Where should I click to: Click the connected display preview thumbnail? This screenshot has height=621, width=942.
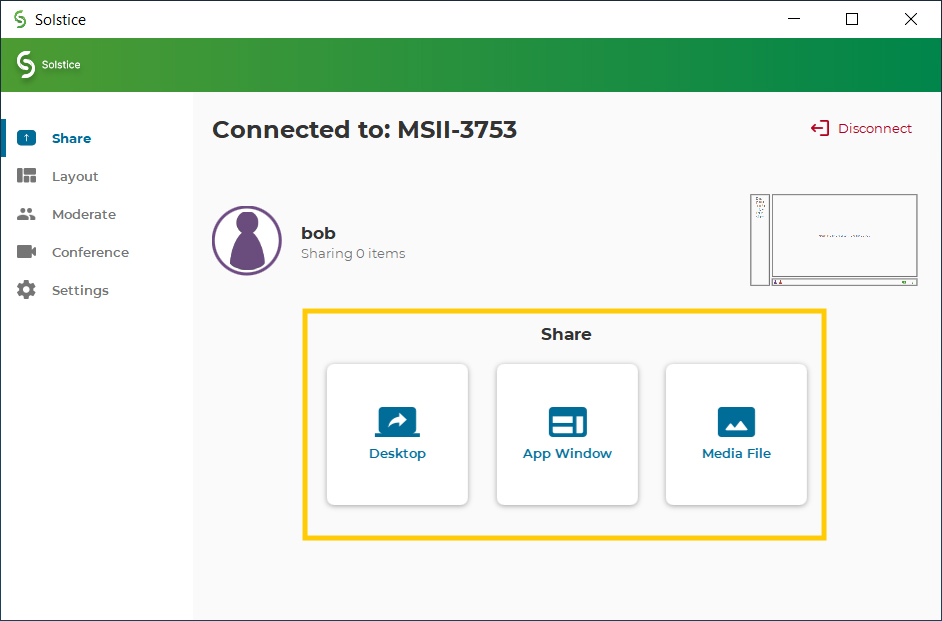[832, 240]
